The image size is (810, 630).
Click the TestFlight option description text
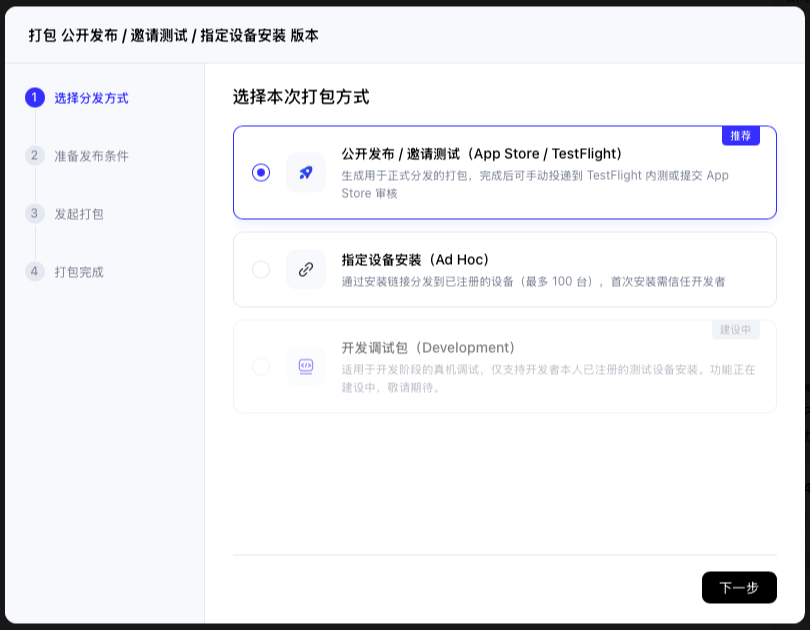pos(535,184)
